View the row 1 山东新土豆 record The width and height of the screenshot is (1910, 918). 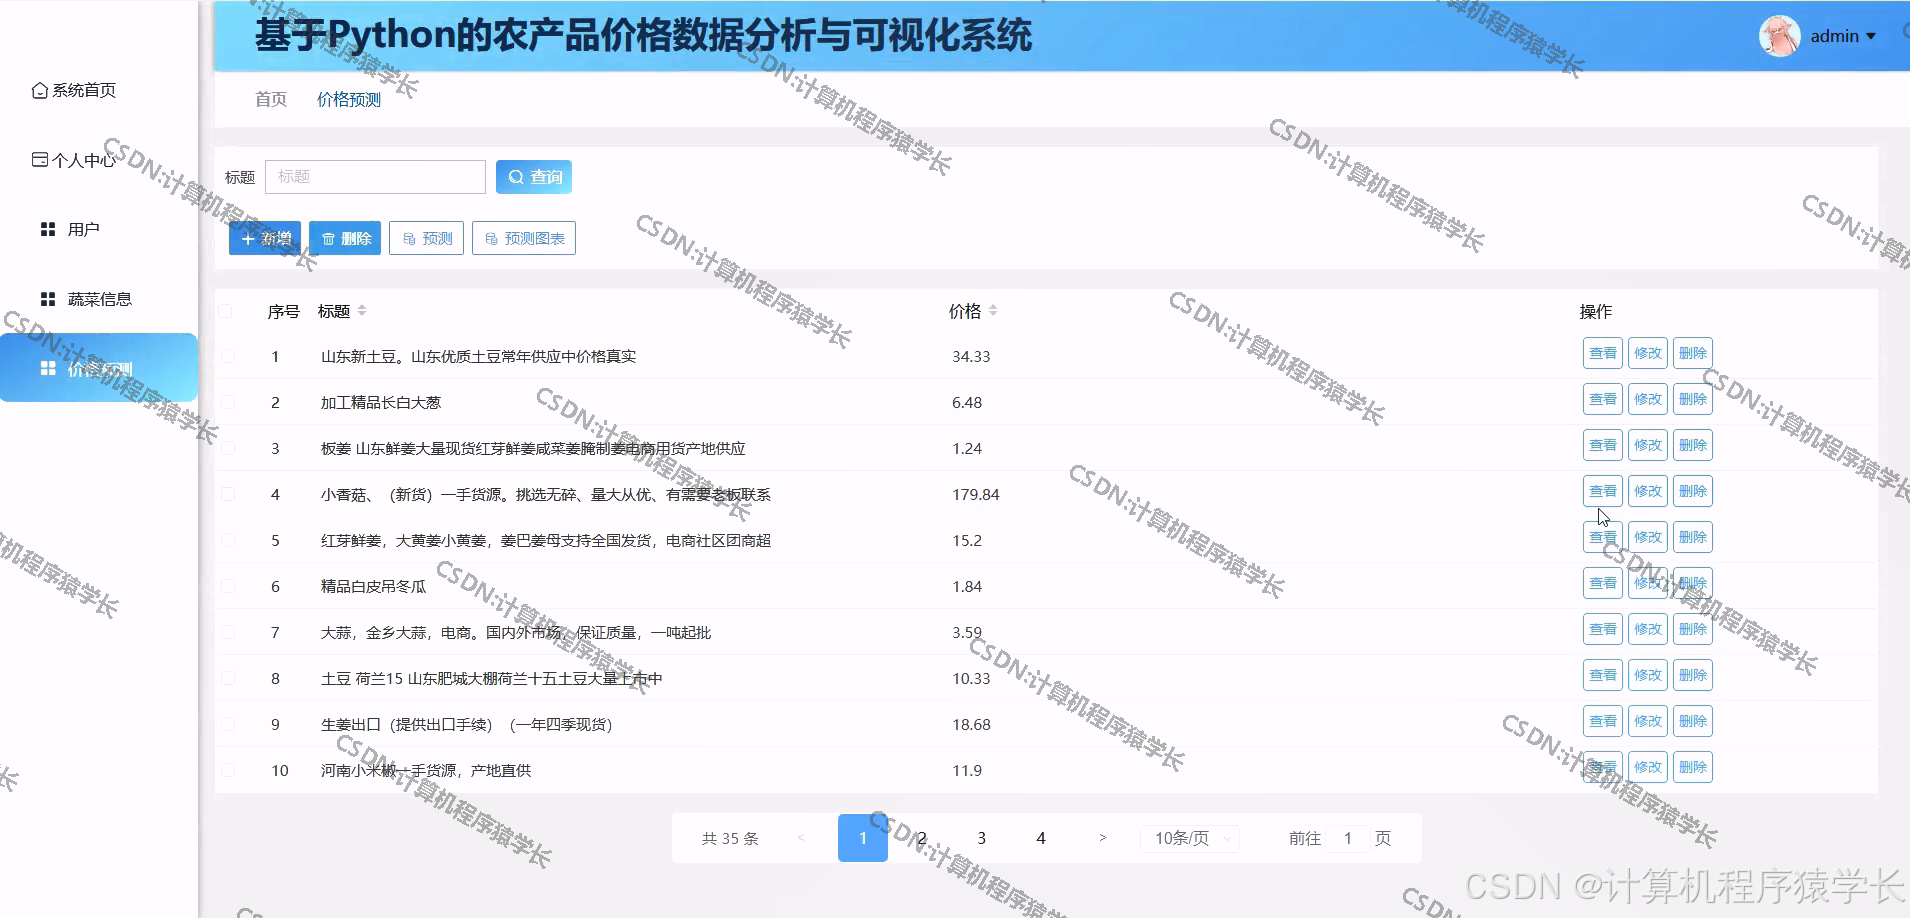tap(1602, 353)
